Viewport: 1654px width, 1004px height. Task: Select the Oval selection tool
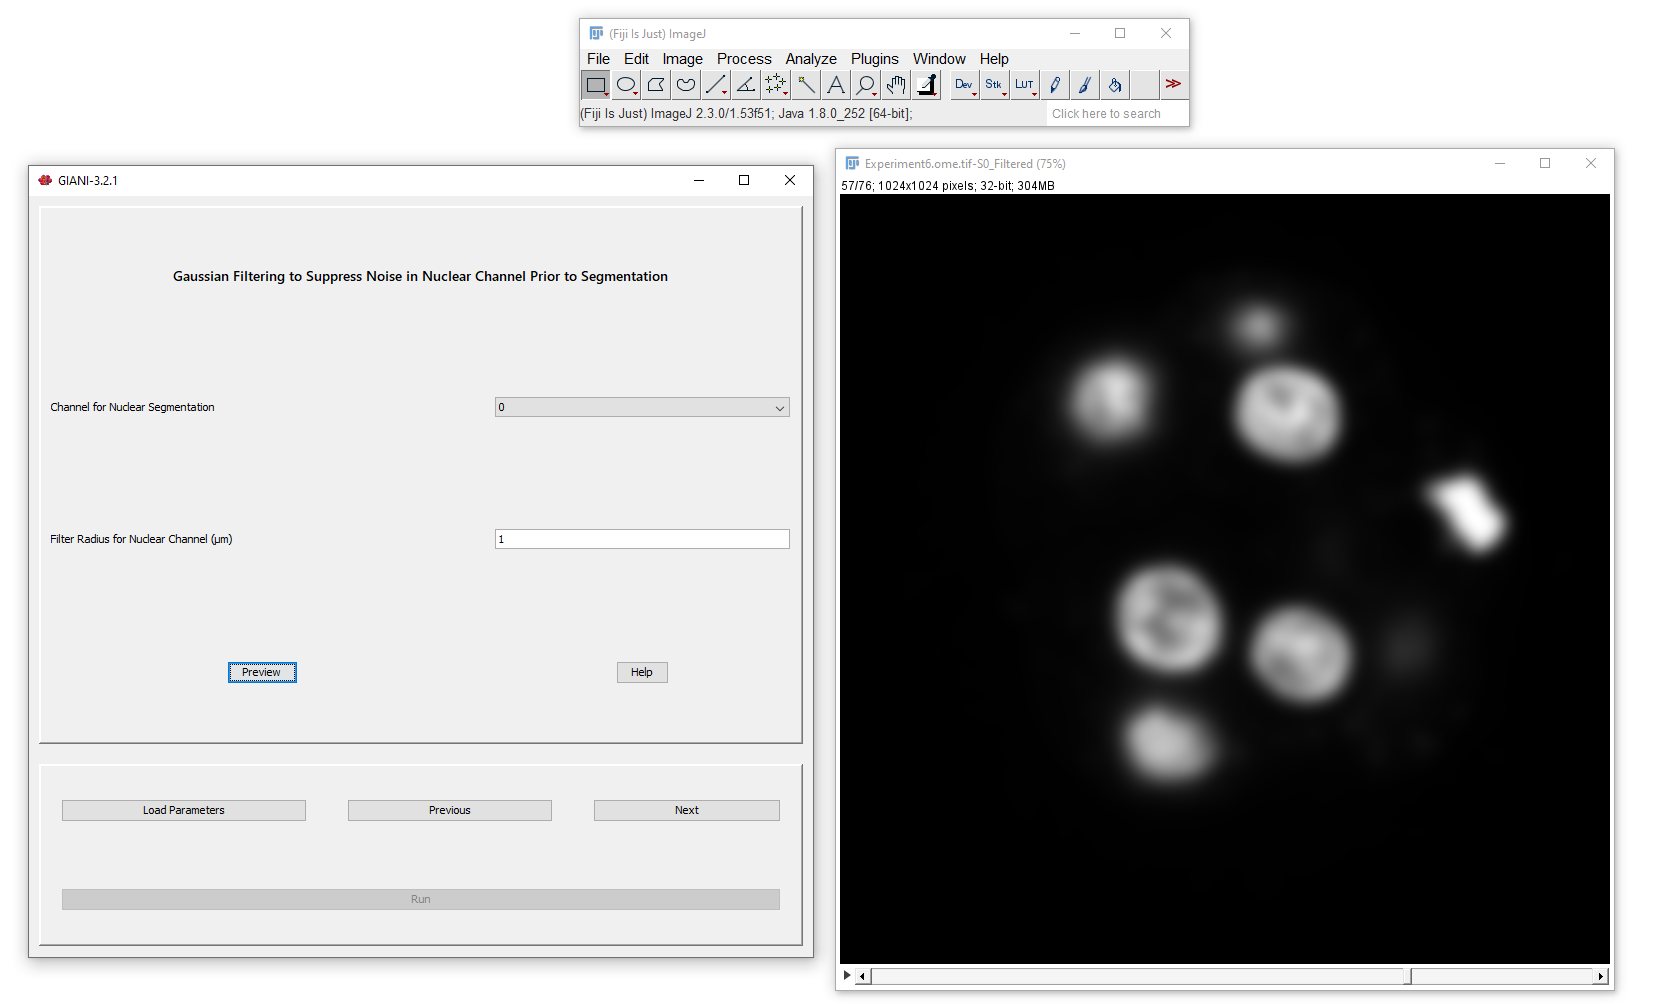pos(626,85)
